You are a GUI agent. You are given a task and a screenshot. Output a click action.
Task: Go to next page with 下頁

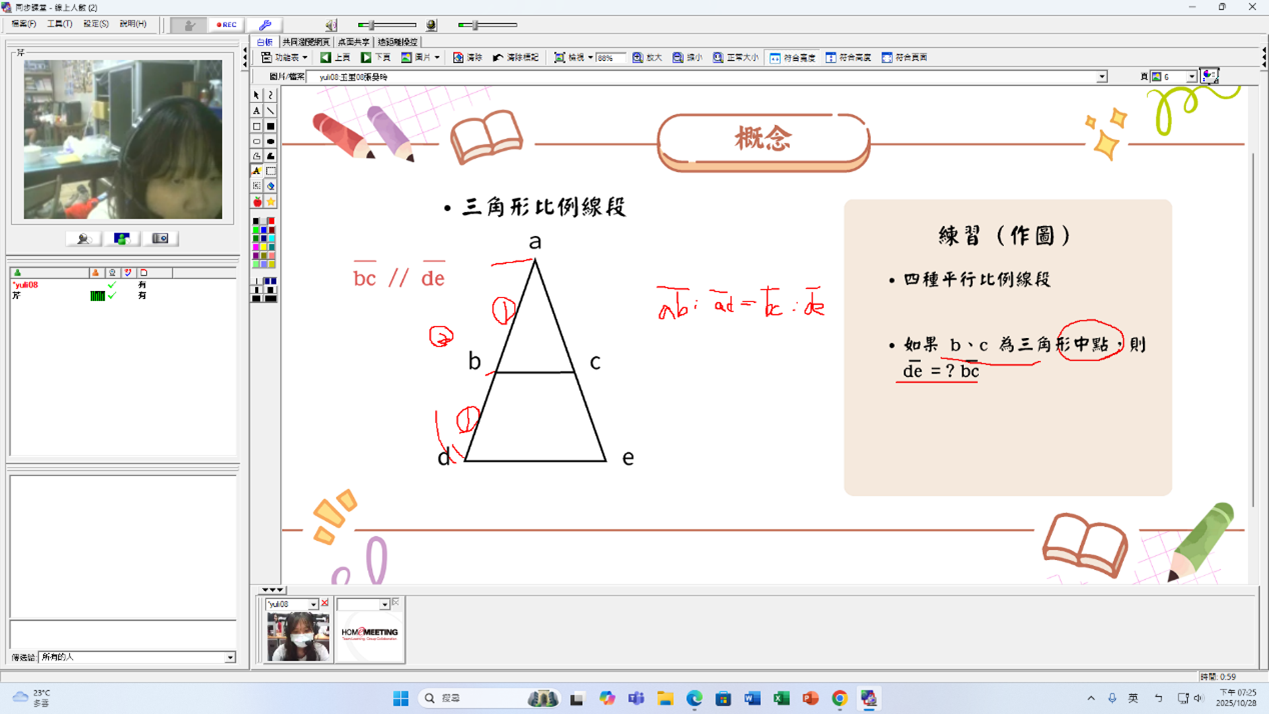(x=376, y=58)
